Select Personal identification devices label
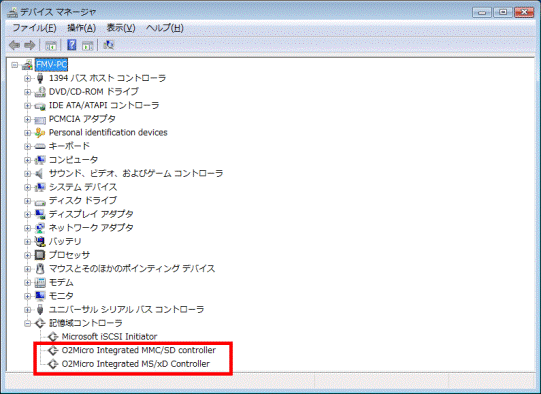 tap(108, 132)
